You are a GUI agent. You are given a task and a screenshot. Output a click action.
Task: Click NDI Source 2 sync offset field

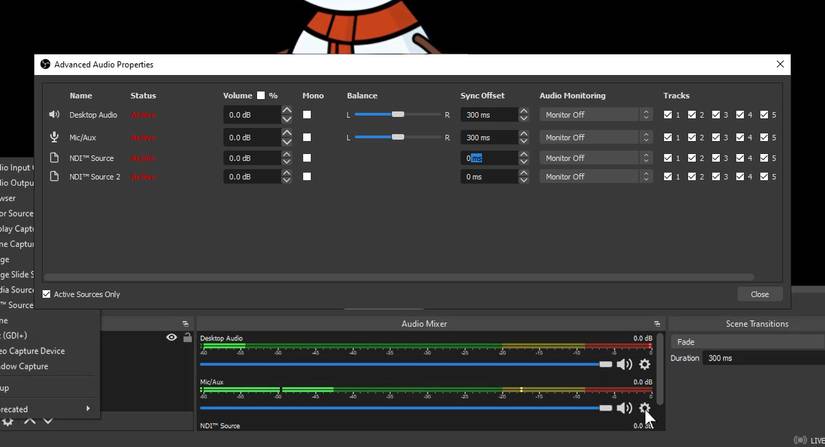[489, 177]
